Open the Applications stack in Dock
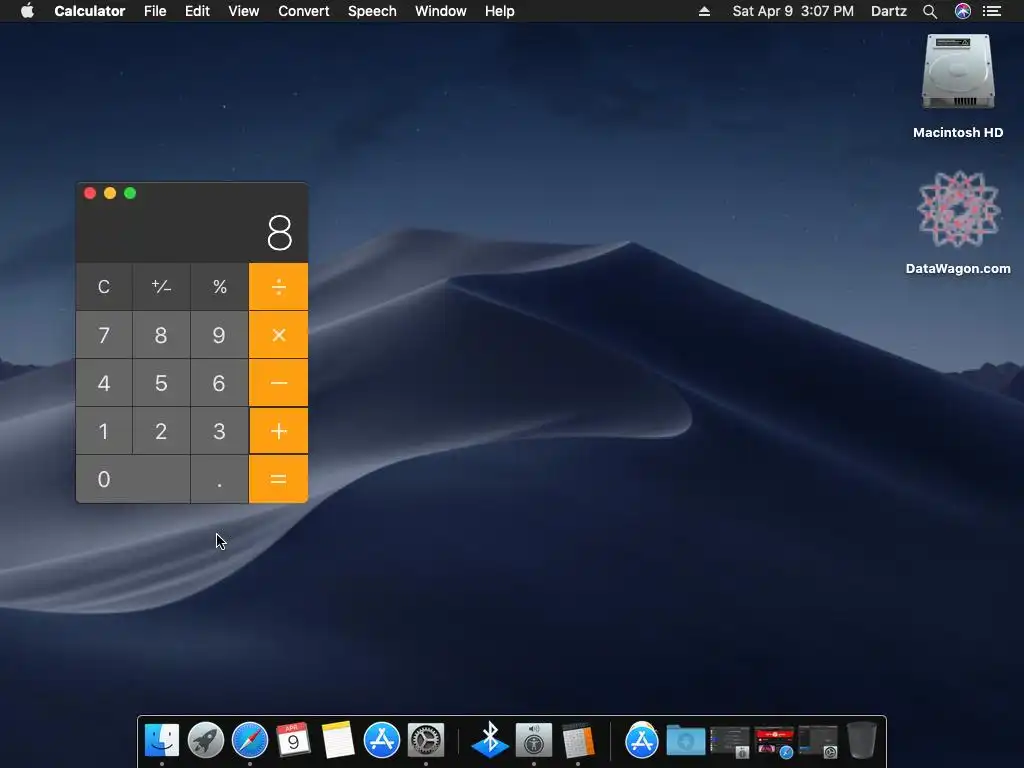This screenshot has width=1024, height=768. pyautogui.click(x=641, y=741)
